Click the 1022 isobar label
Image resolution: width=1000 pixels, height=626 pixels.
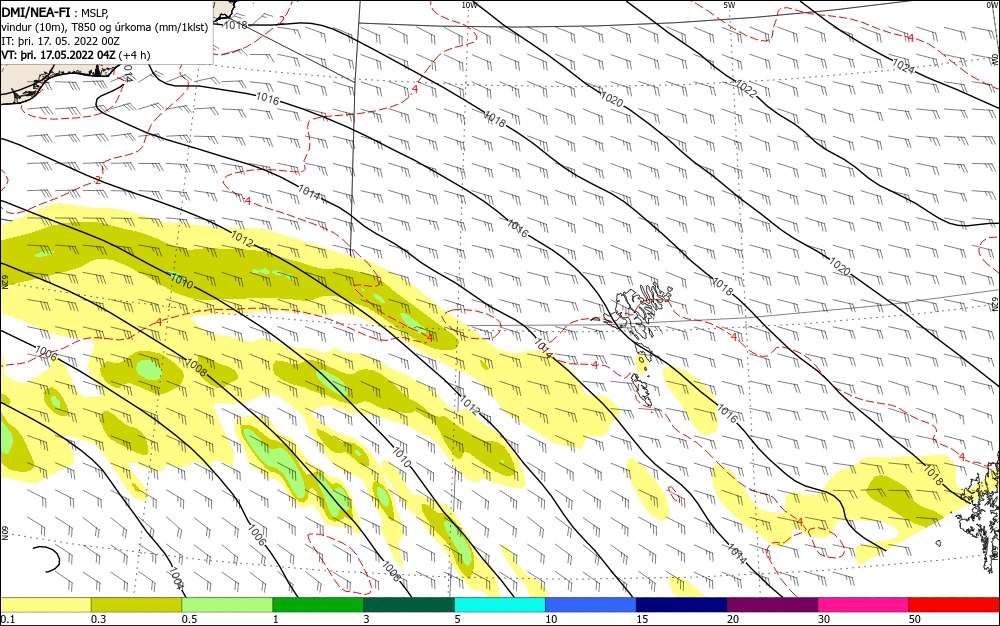pyautogui.click(x=746, y=89)
